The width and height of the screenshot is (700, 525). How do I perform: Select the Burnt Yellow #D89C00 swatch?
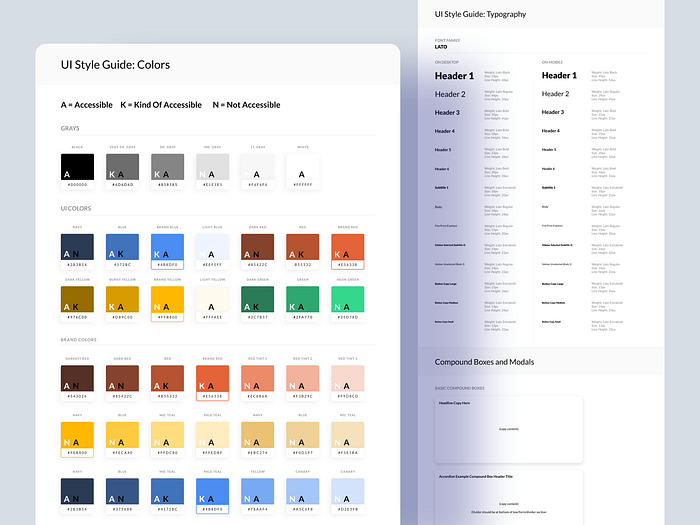click(x=122, y=304)
